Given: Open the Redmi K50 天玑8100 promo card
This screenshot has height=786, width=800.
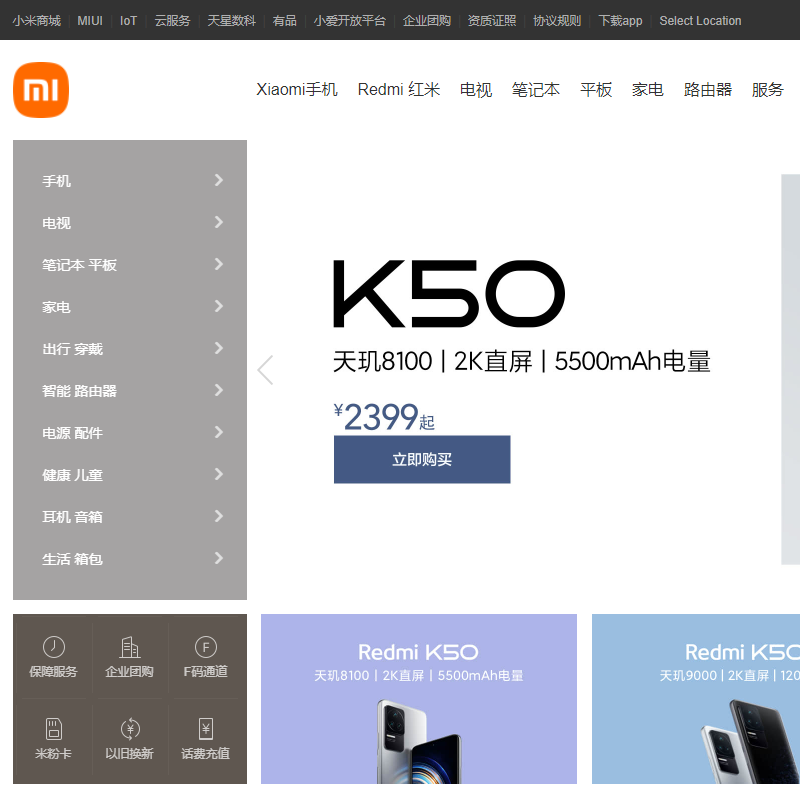Looking at the screenshot, I should (x=419, y=699).
